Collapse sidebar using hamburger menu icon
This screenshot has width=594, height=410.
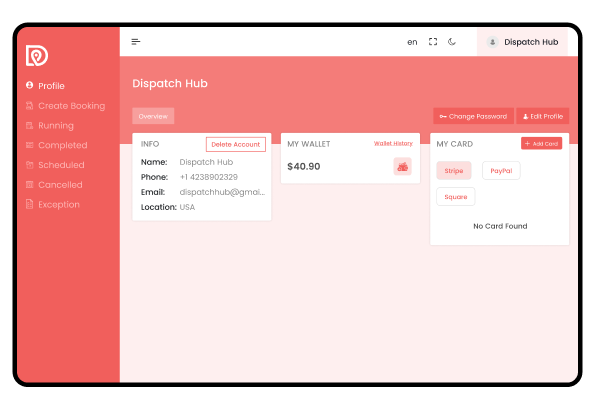pyautogui.click(x=136, y=42)
